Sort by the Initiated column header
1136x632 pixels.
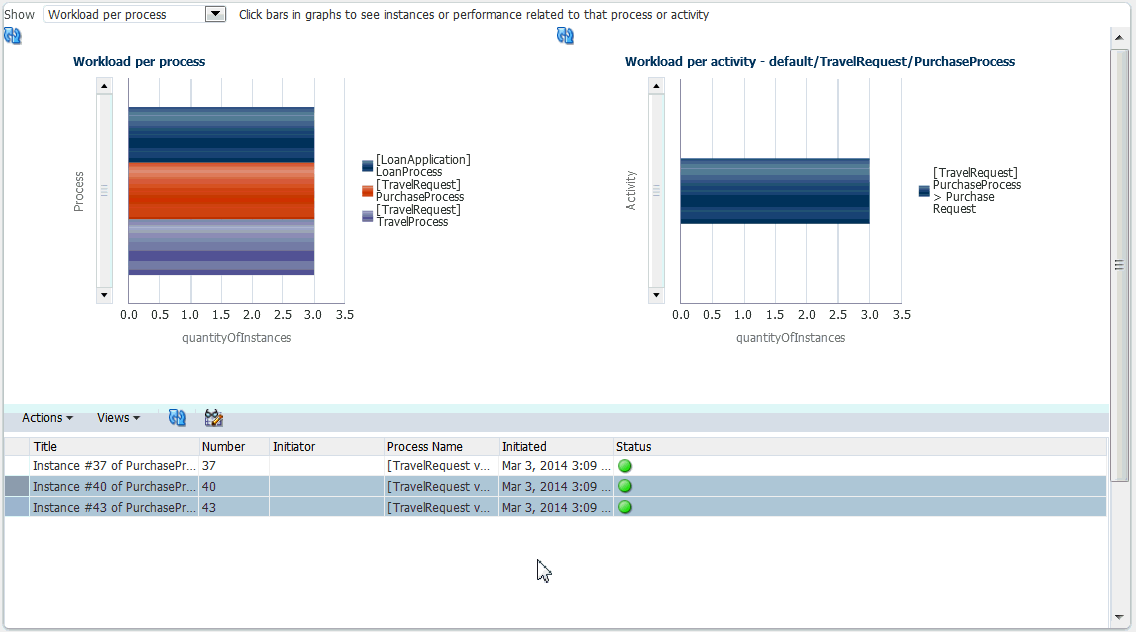(x=556, y=446)
